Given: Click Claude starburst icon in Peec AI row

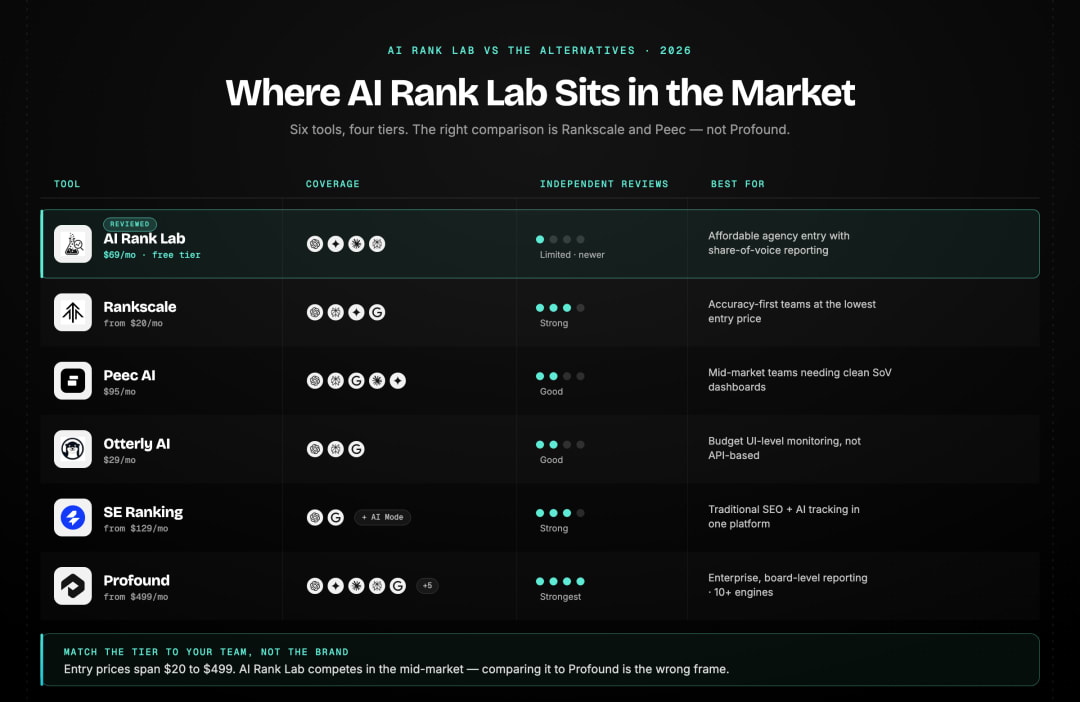Looking at the screenshot, I should pos(377,380).
